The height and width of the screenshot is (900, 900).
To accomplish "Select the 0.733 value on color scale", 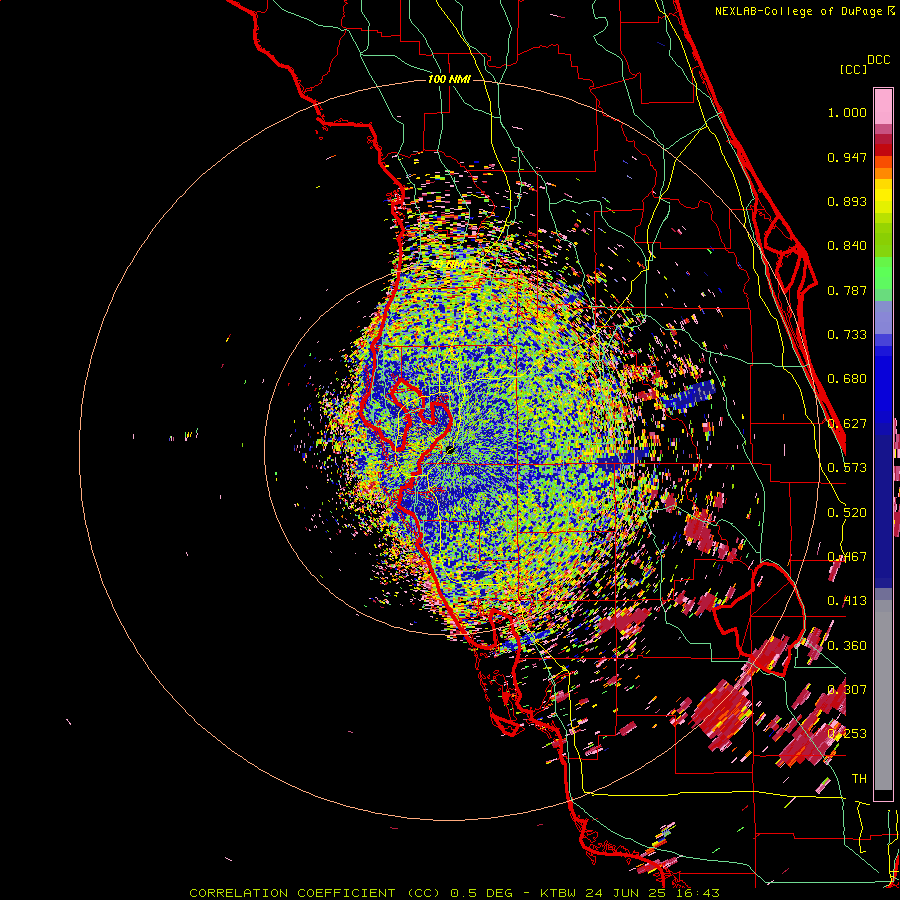I will click(x=847, y=335).
